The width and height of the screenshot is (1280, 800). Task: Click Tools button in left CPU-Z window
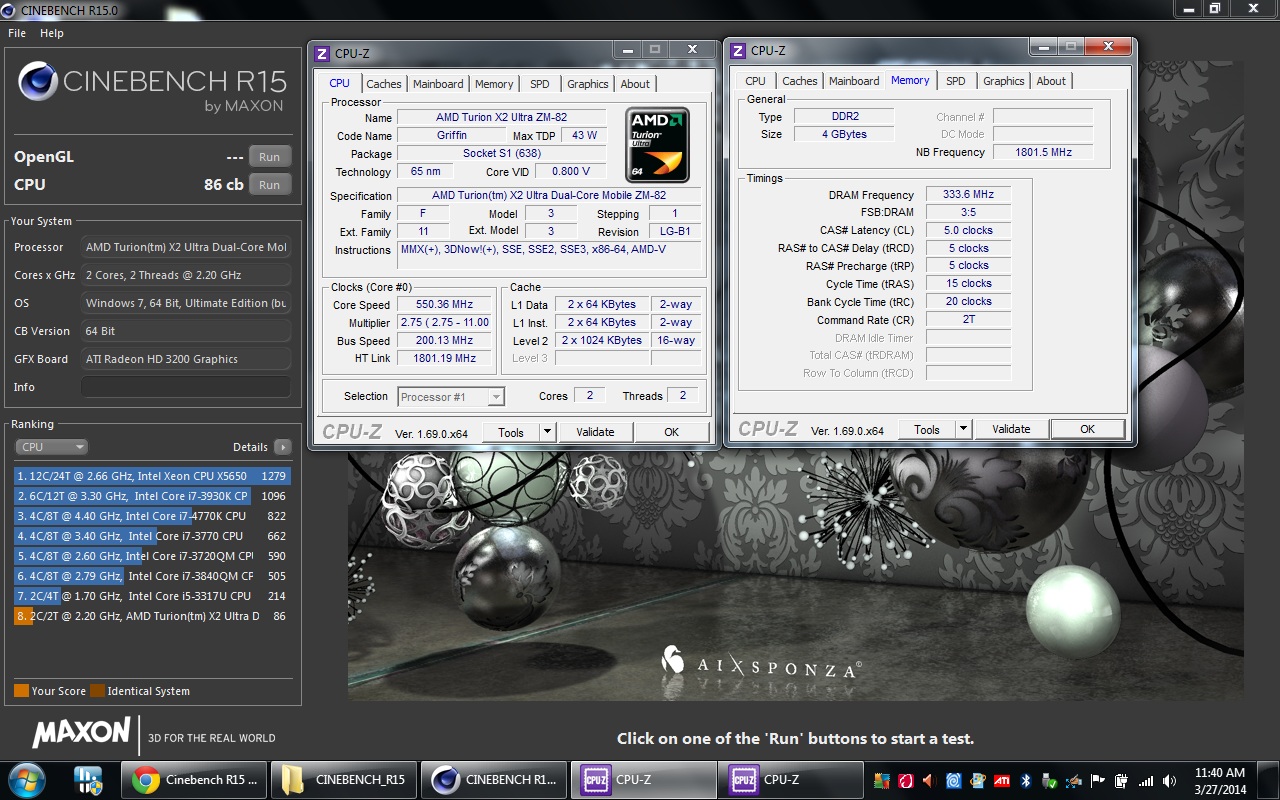(511, 432)
